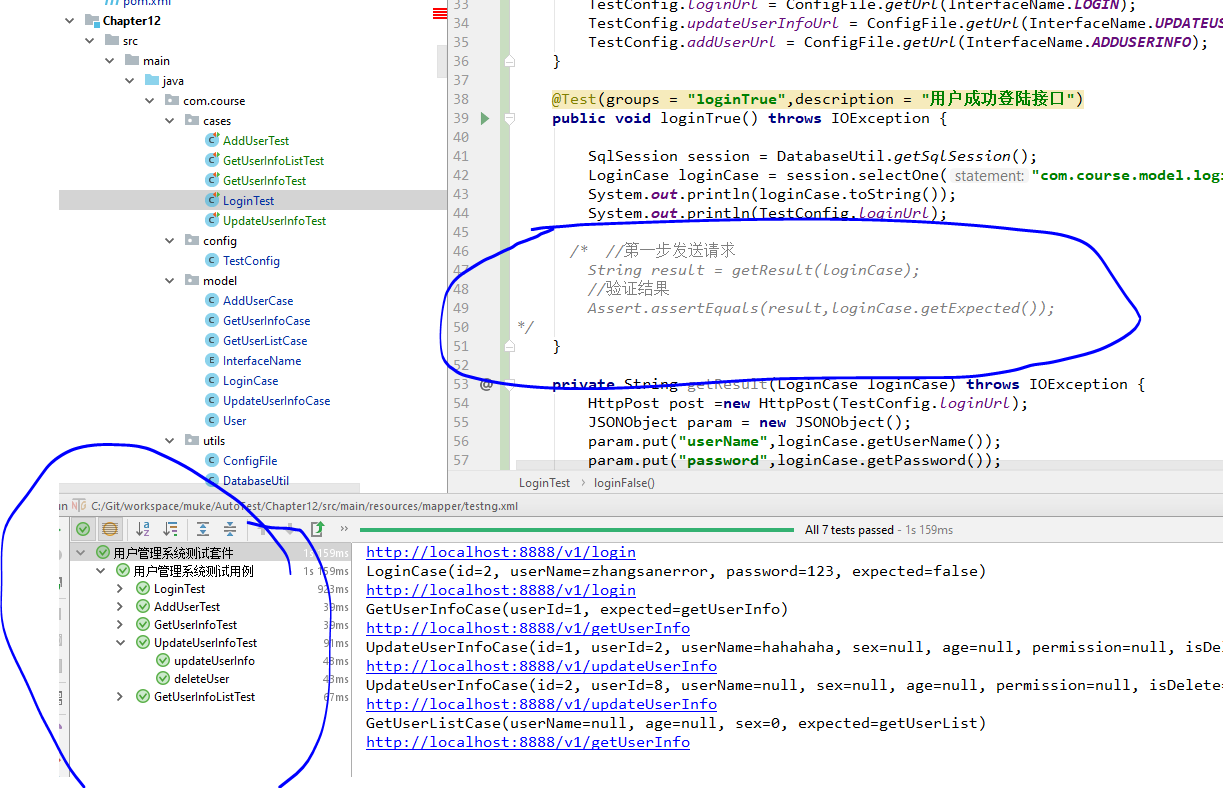The width and height of the screenshot is (1223, 788).
Task: Open DatabaseUtil class under utils
Action: [256, 481]
